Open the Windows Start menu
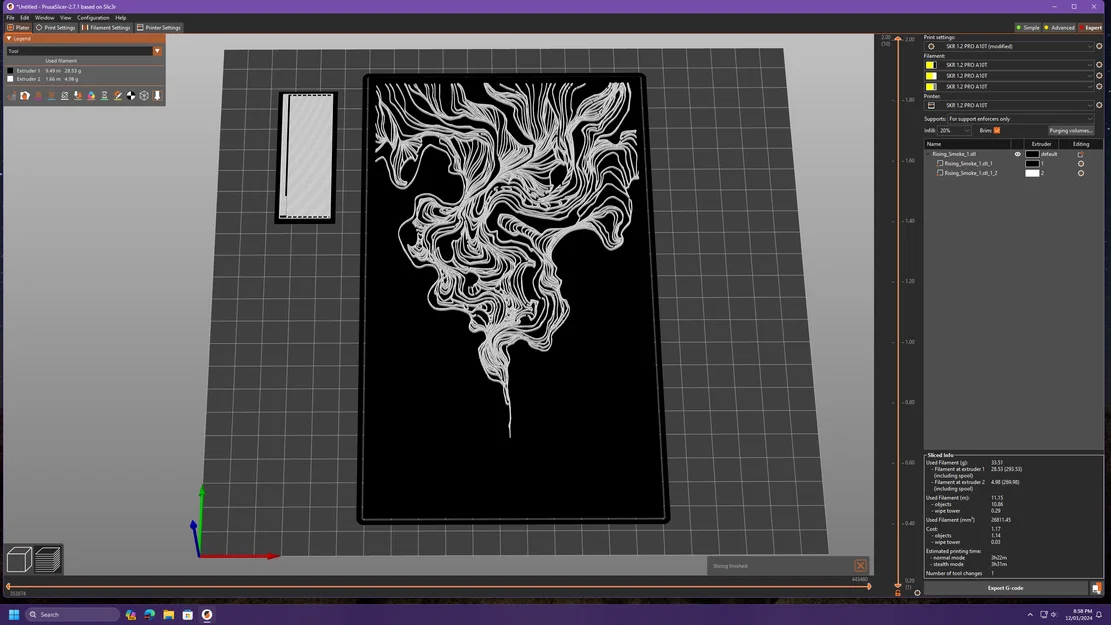 (x=13, y=614)
